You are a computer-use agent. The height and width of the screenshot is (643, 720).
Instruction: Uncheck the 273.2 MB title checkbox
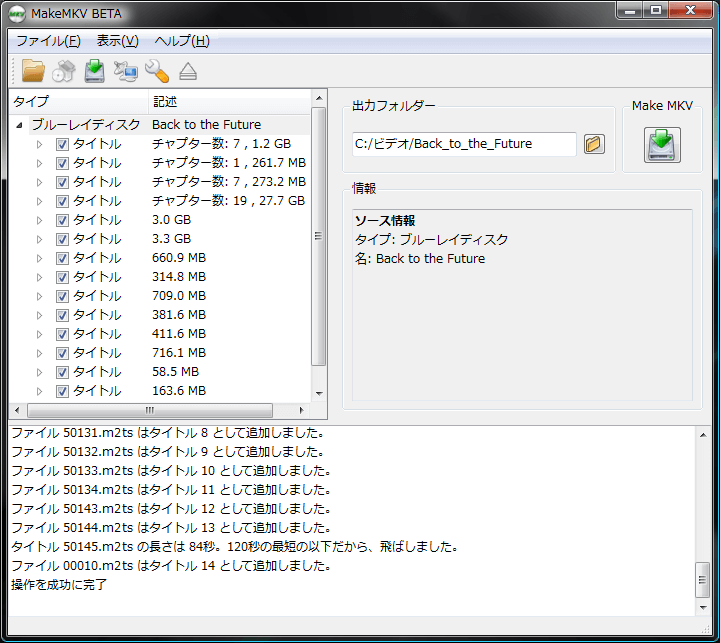tap(62, 182)
